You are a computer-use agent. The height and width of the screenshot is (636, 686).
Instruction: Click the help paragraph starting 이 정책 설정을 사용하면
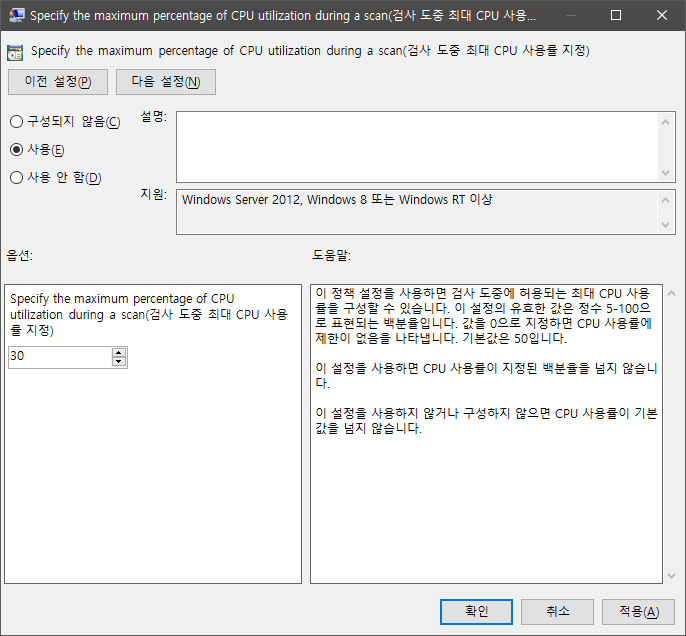[x=483, y=316]
